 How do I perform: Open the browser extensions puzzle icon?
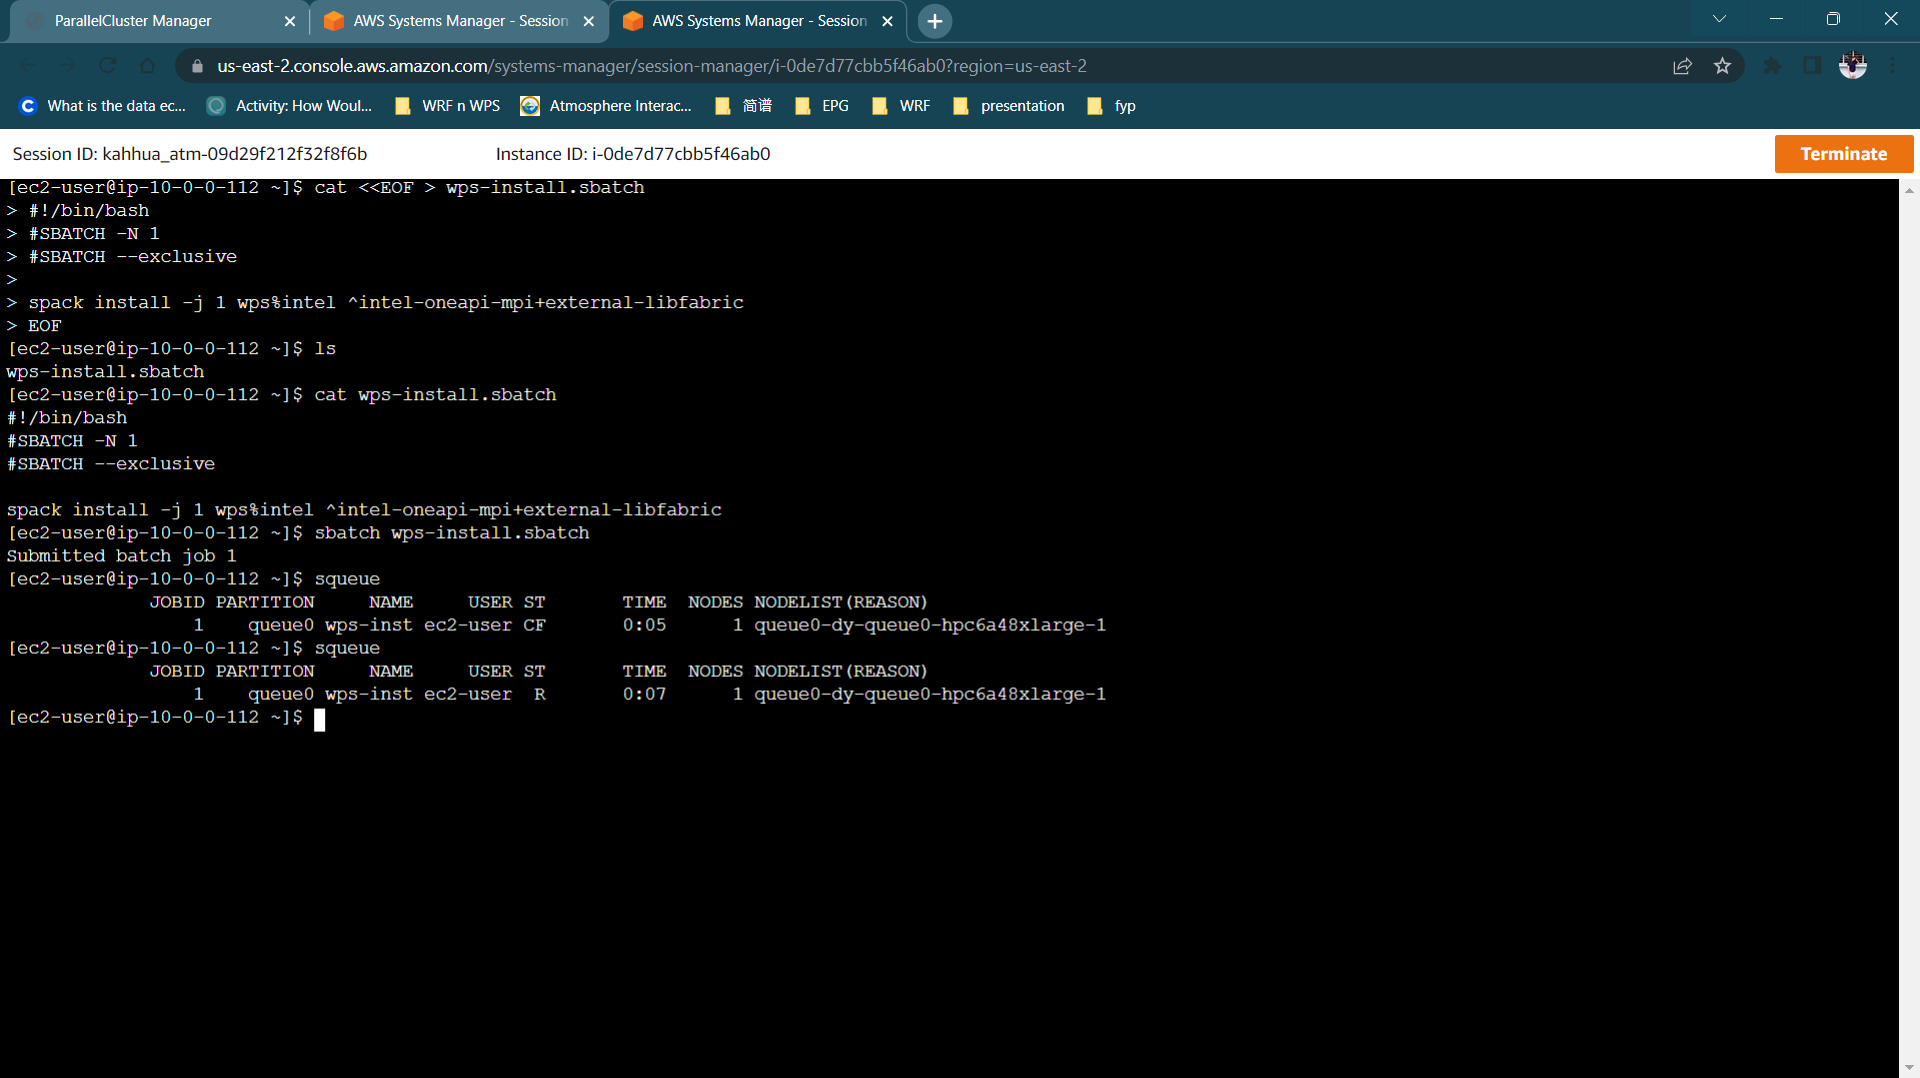click(x=1772, y=66)
